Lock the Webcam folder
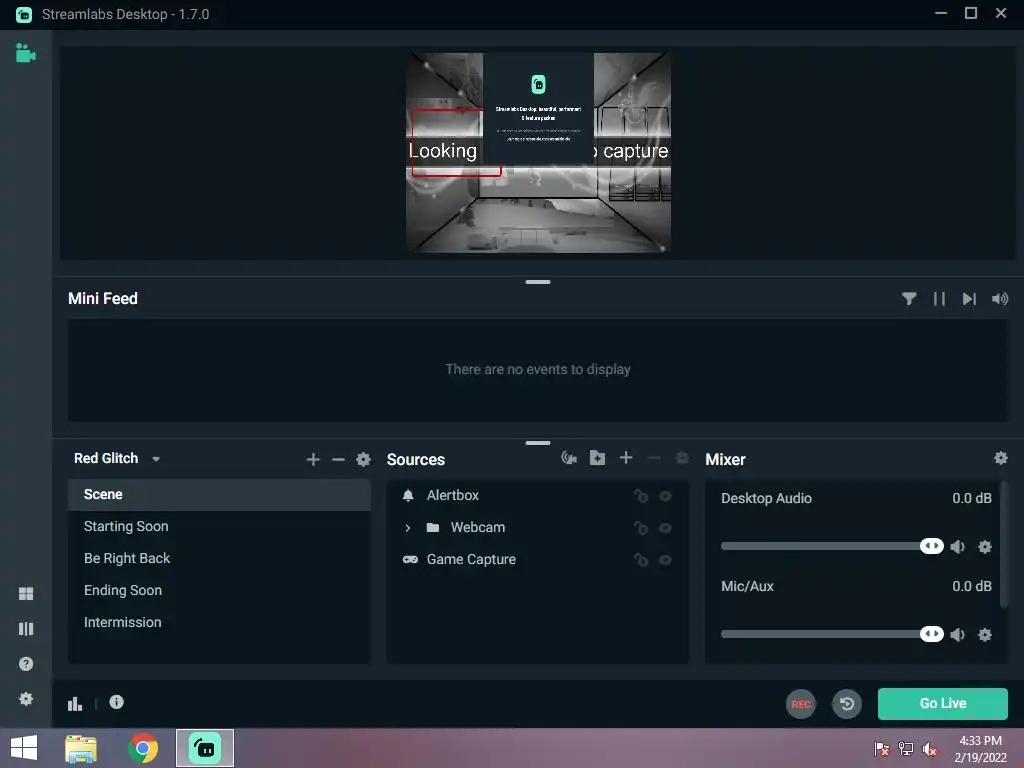Viewport: 1024px width, 768px height. tap(641, 528)
